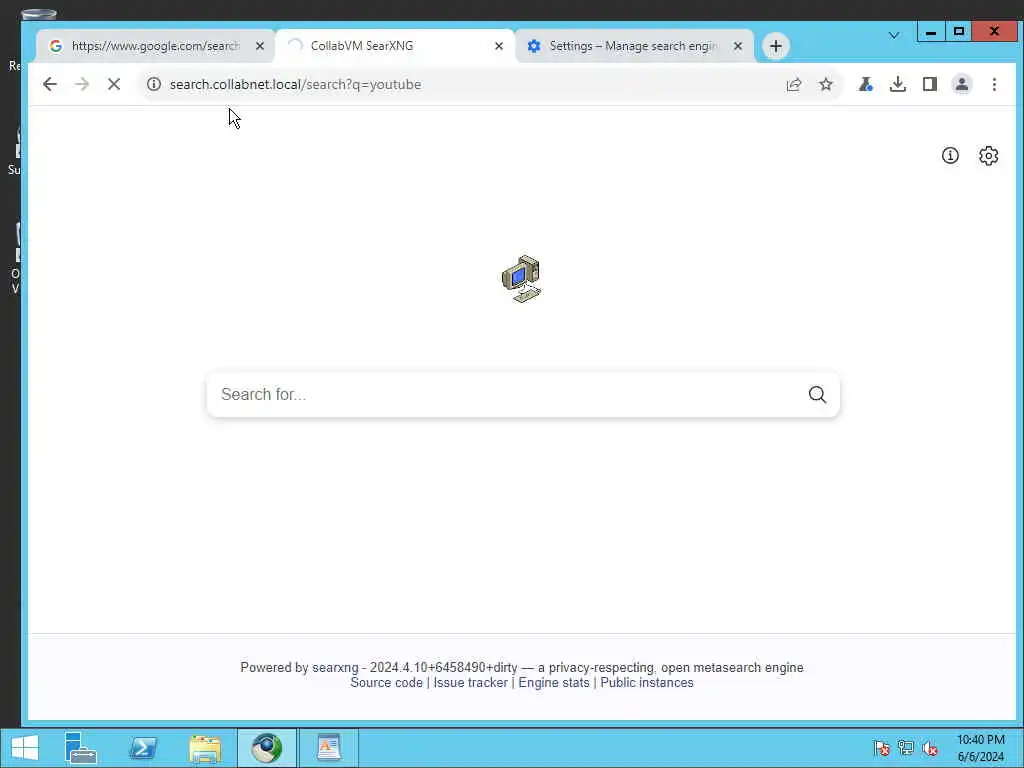Switch to Settings – Manage search engines tab
Screen dimensions: 1024x768
[x=633, y=46]
